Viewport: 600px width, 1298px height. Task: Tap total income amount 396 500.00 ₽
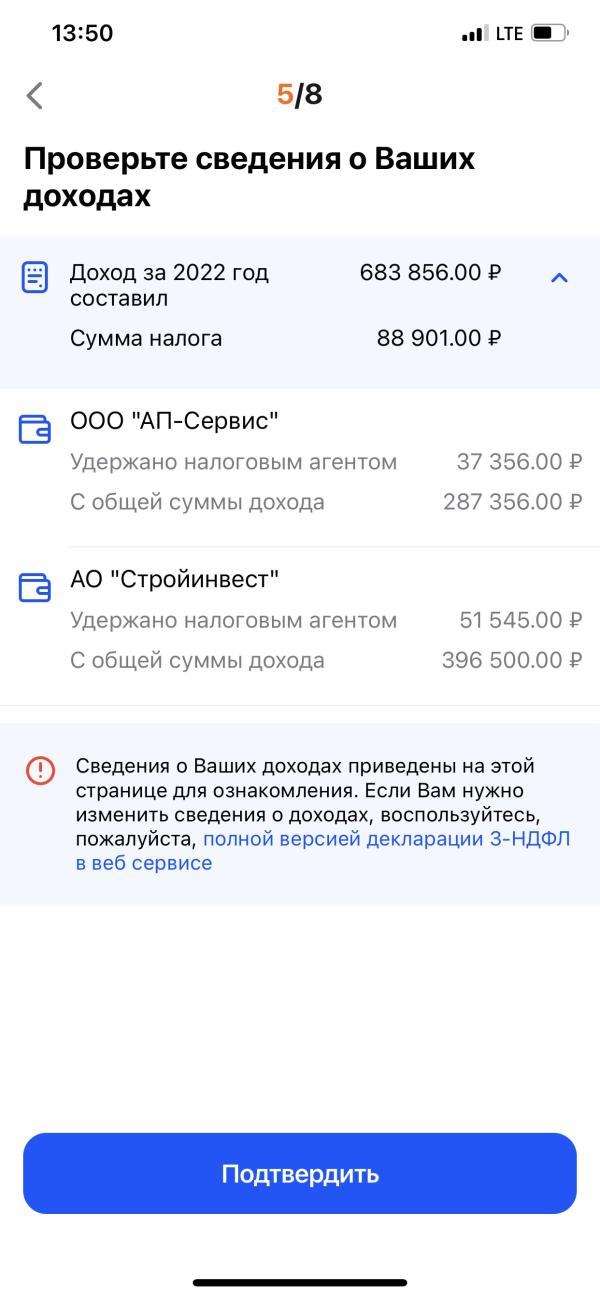coord(512,660)
